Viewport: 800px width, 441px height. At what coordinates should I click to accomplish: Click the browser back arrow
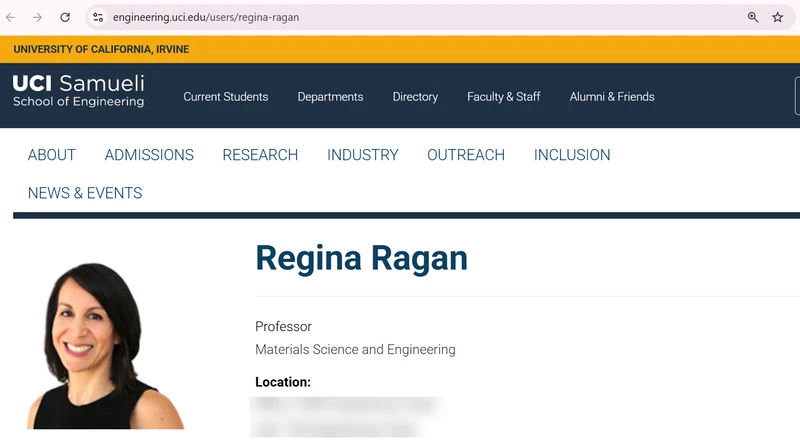click(11, 17)
